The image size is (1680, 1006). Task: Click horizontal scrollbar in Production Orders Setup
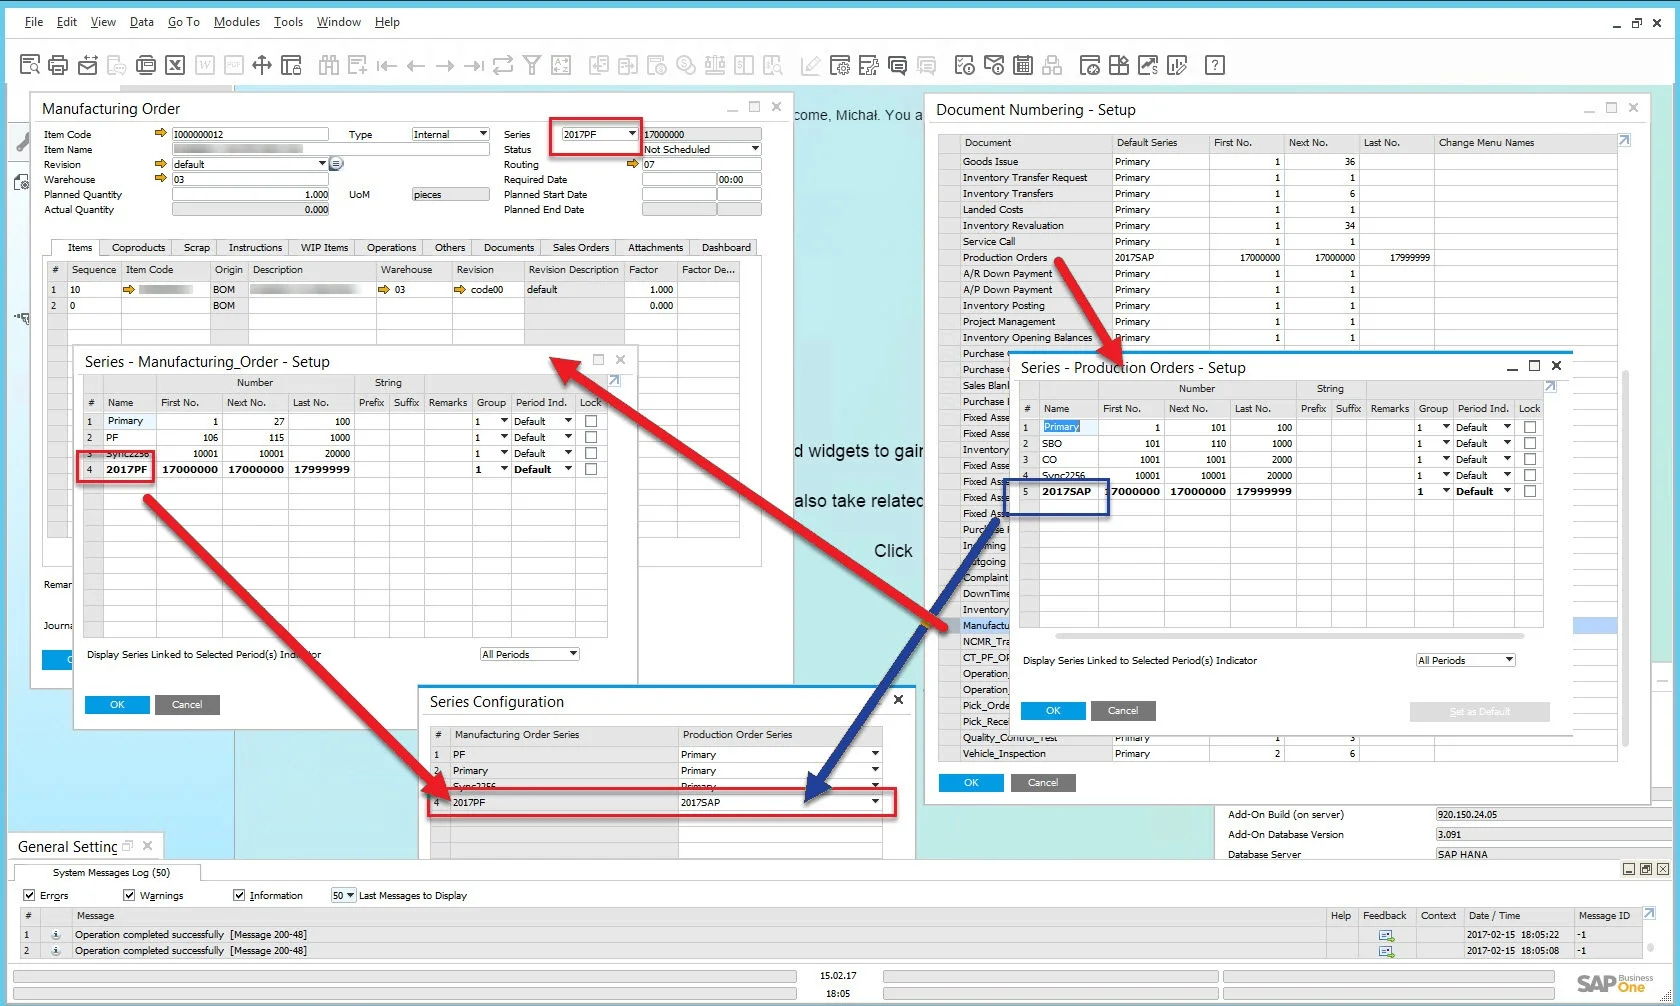click(1289, 636)
